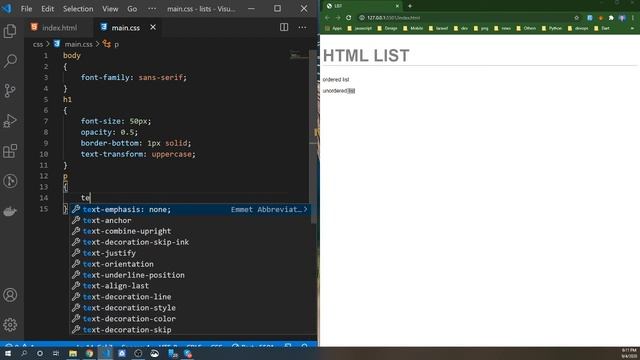Open the Go menu

pos(132,9)
